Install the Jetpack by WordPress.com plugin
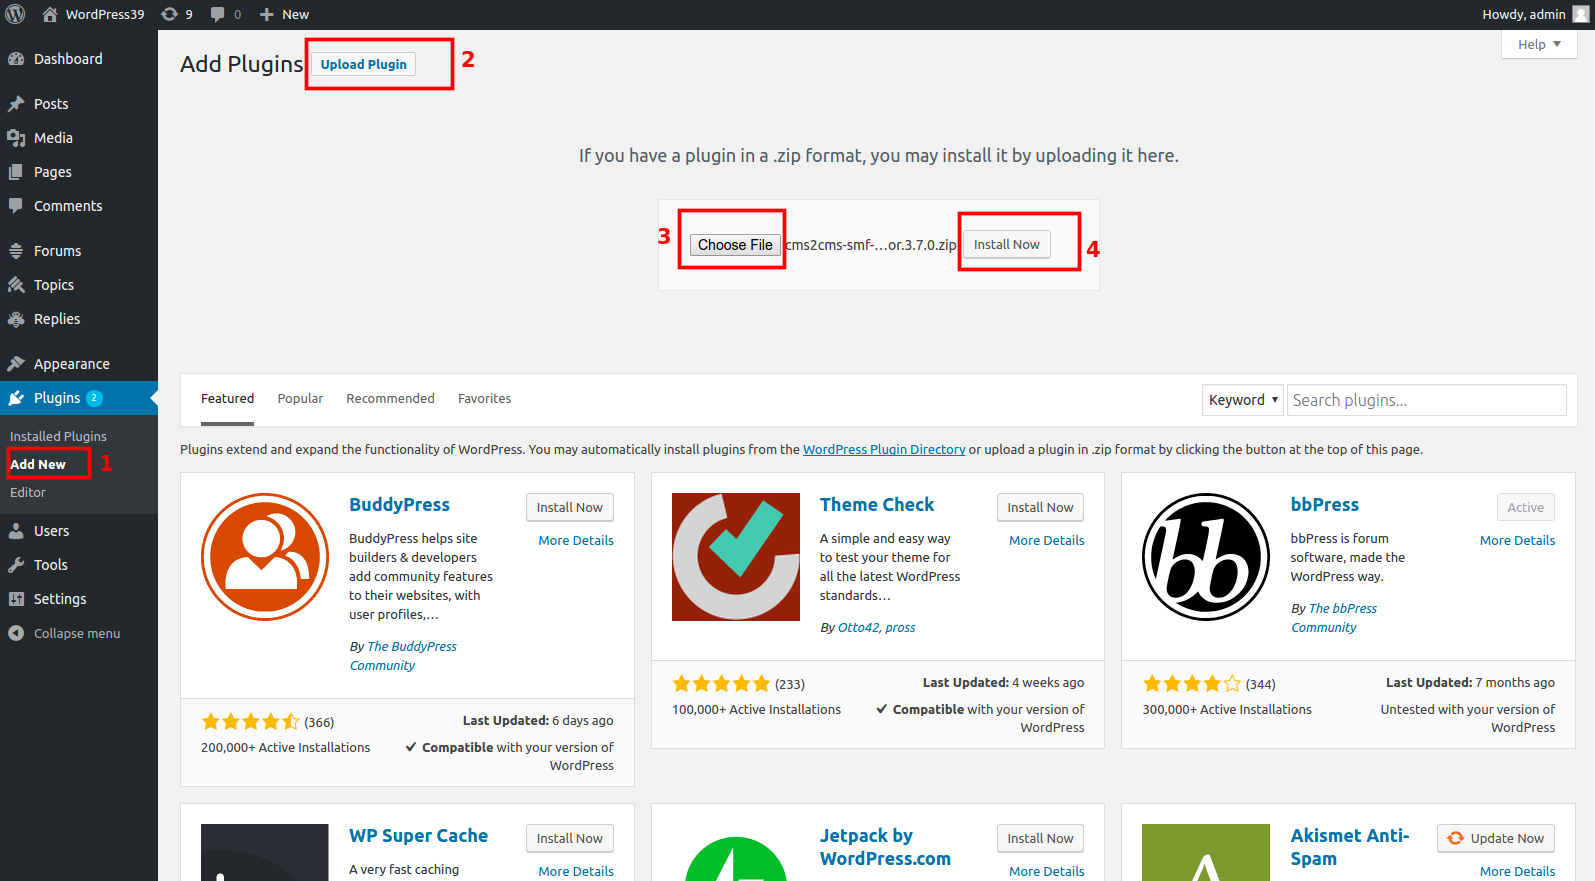Screen dimensions: 1595x881 pyautogui.click(x=1040, y=838)
